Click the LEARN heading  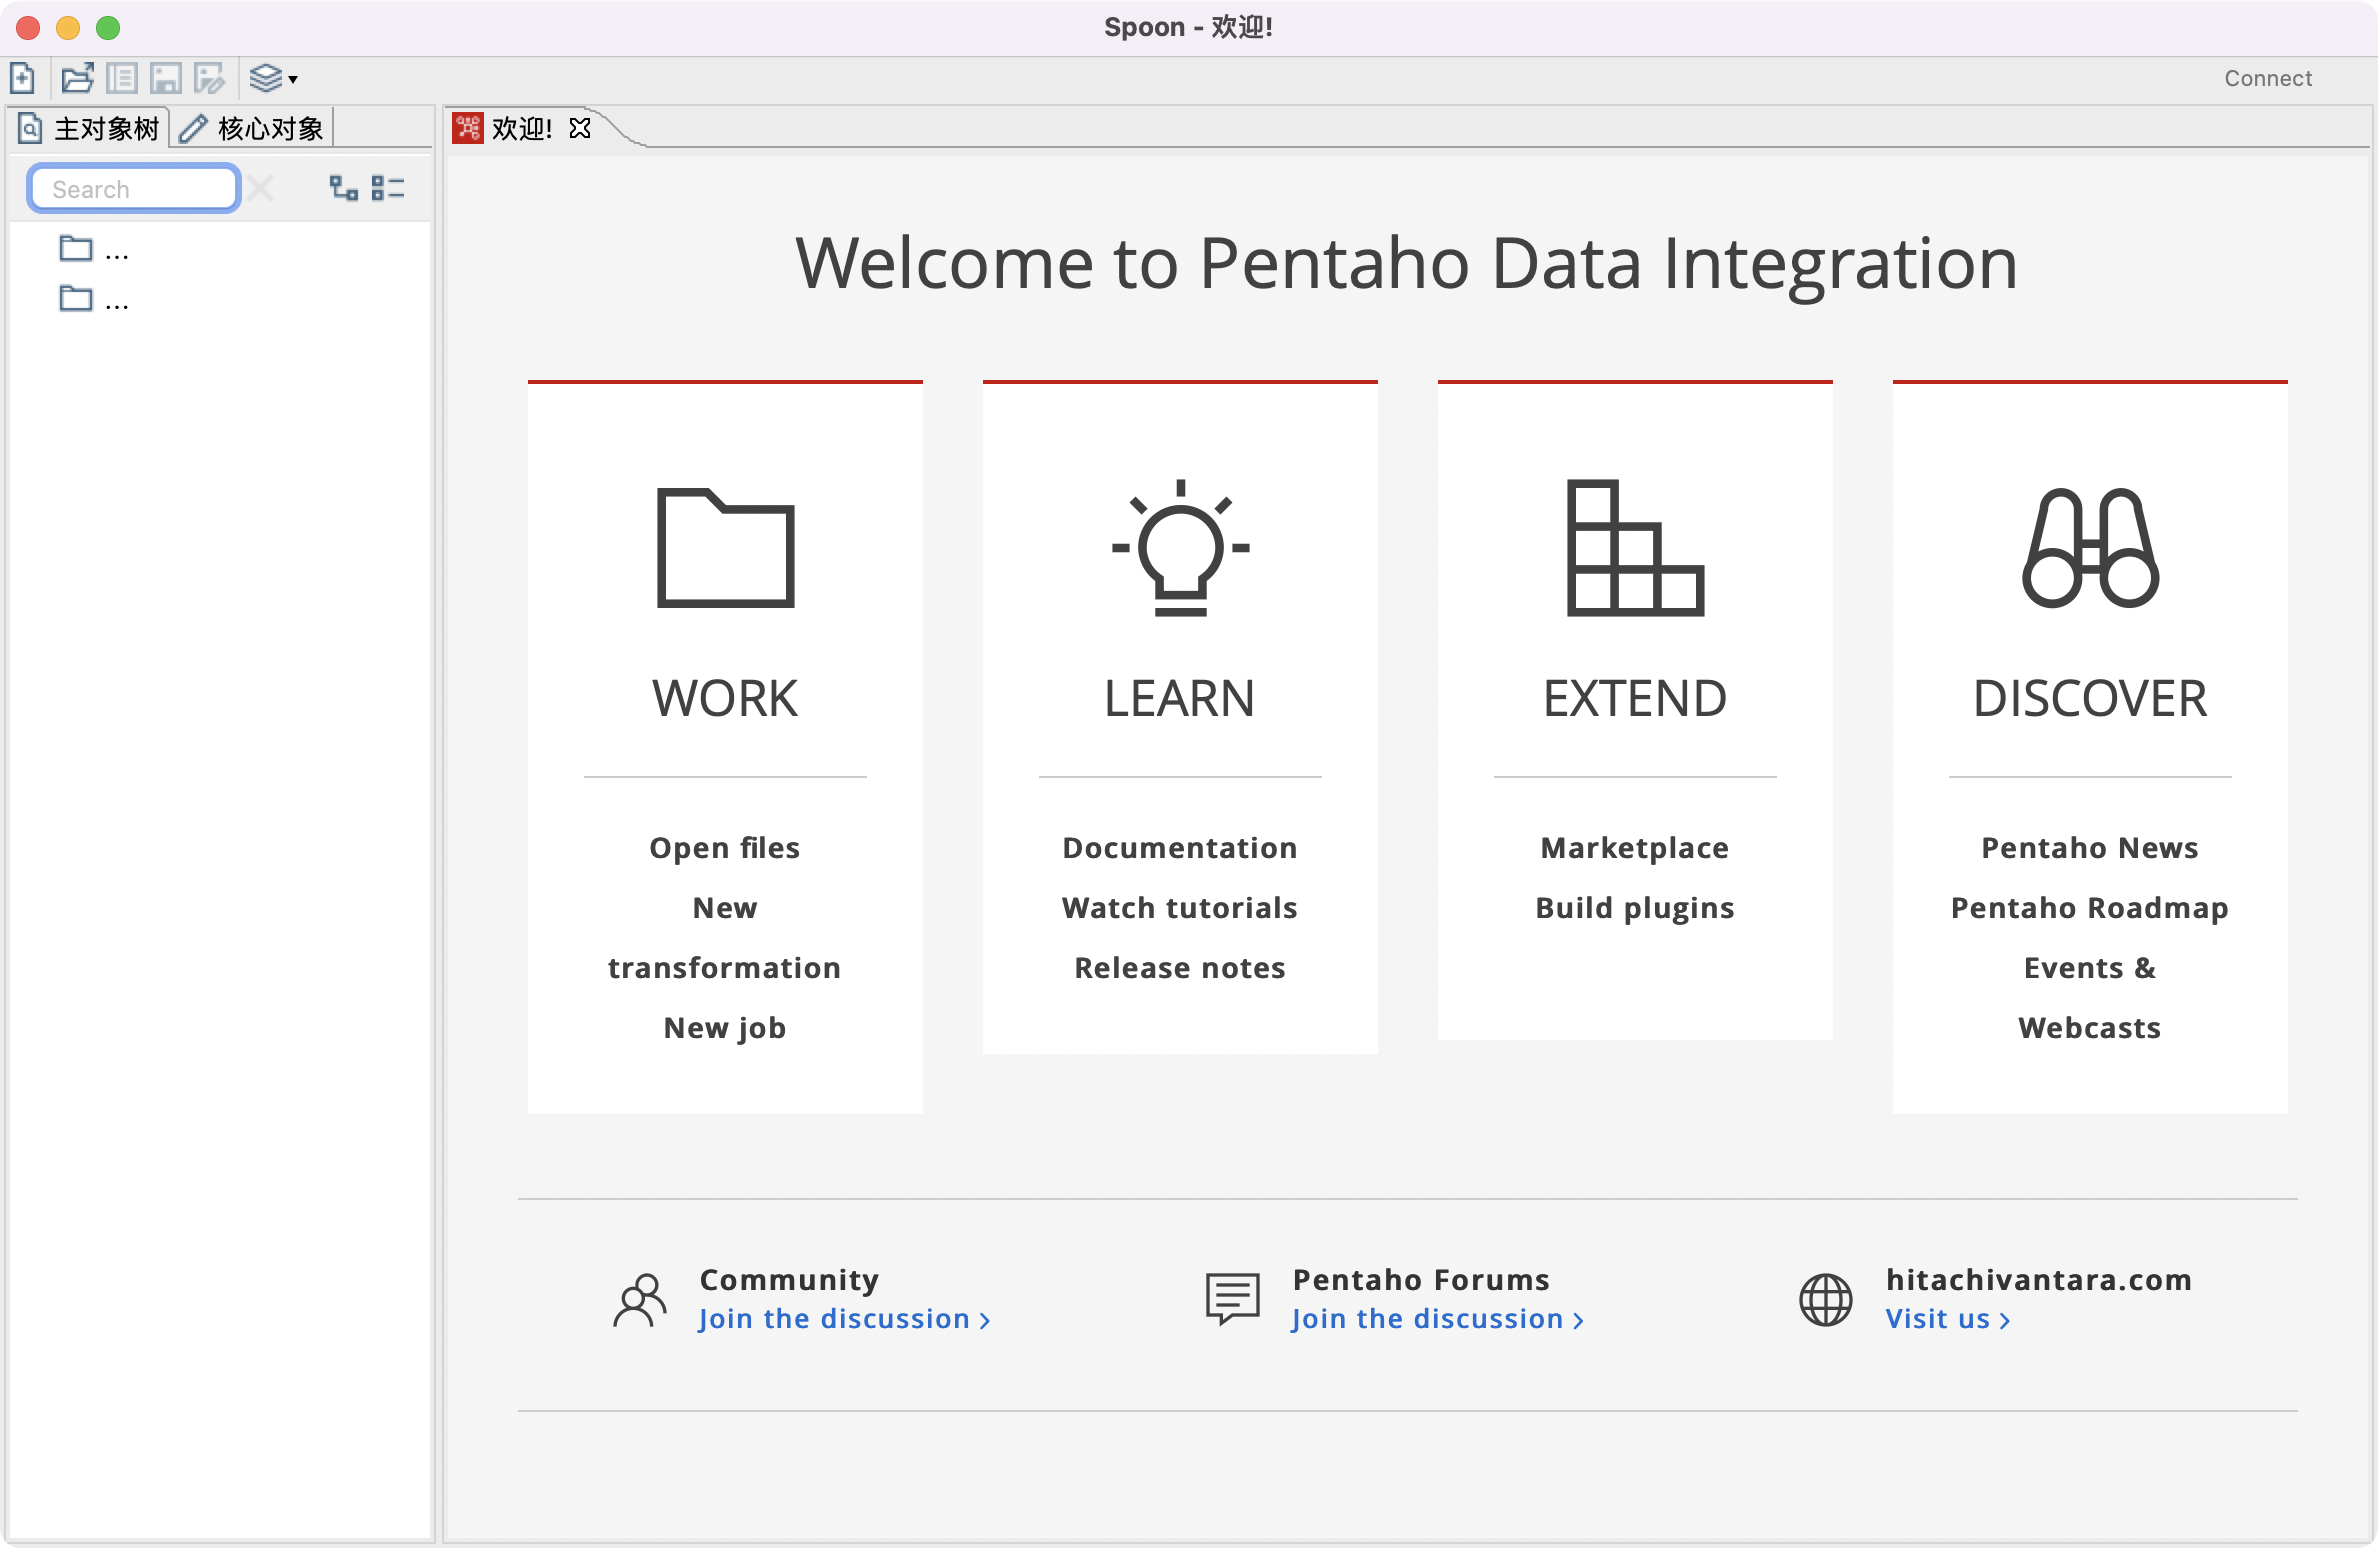coord(1180,698)
